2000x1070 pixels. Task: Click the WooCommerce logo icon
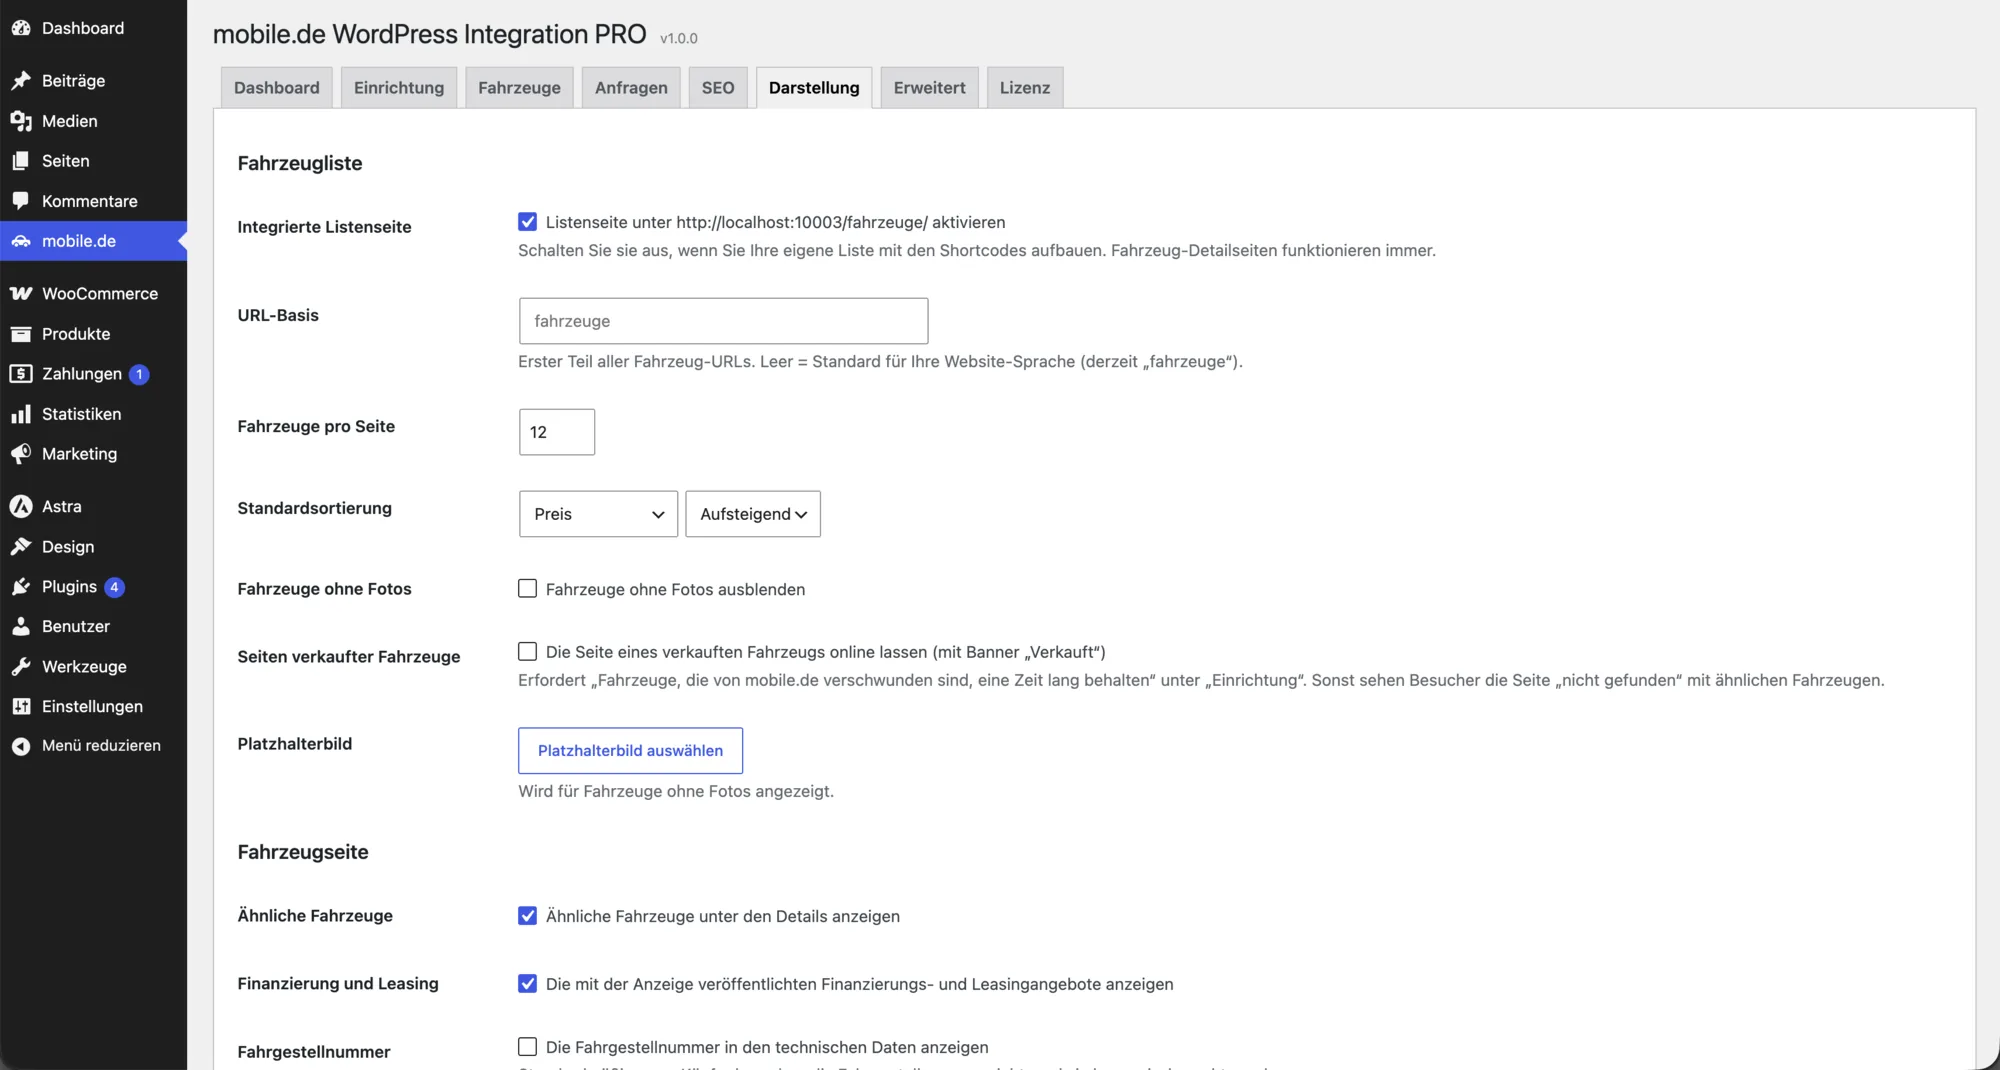point(21,294)
